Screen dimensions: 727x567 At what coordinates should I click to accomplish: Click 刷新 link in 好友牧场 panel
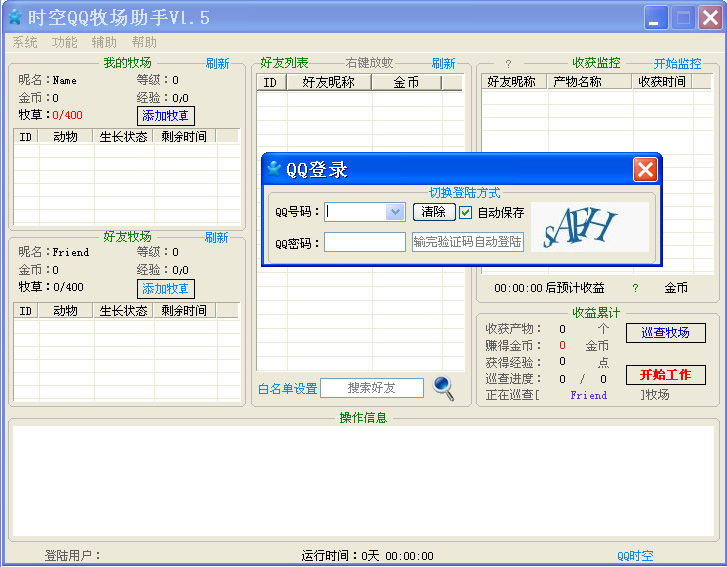click(217, 237)
